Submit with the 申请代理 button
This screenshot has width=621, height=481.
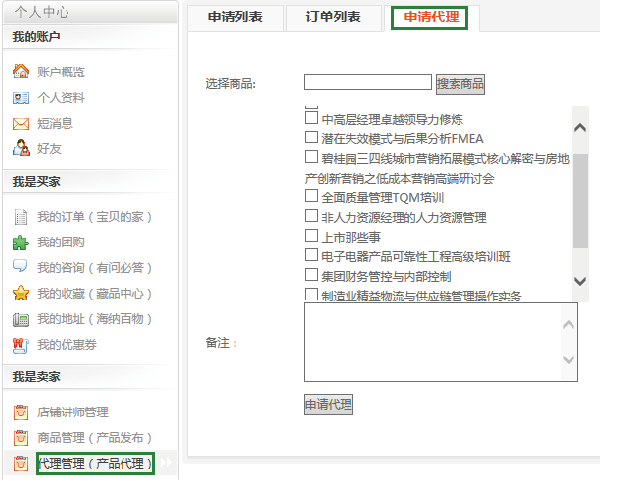(x=328, y=405)
